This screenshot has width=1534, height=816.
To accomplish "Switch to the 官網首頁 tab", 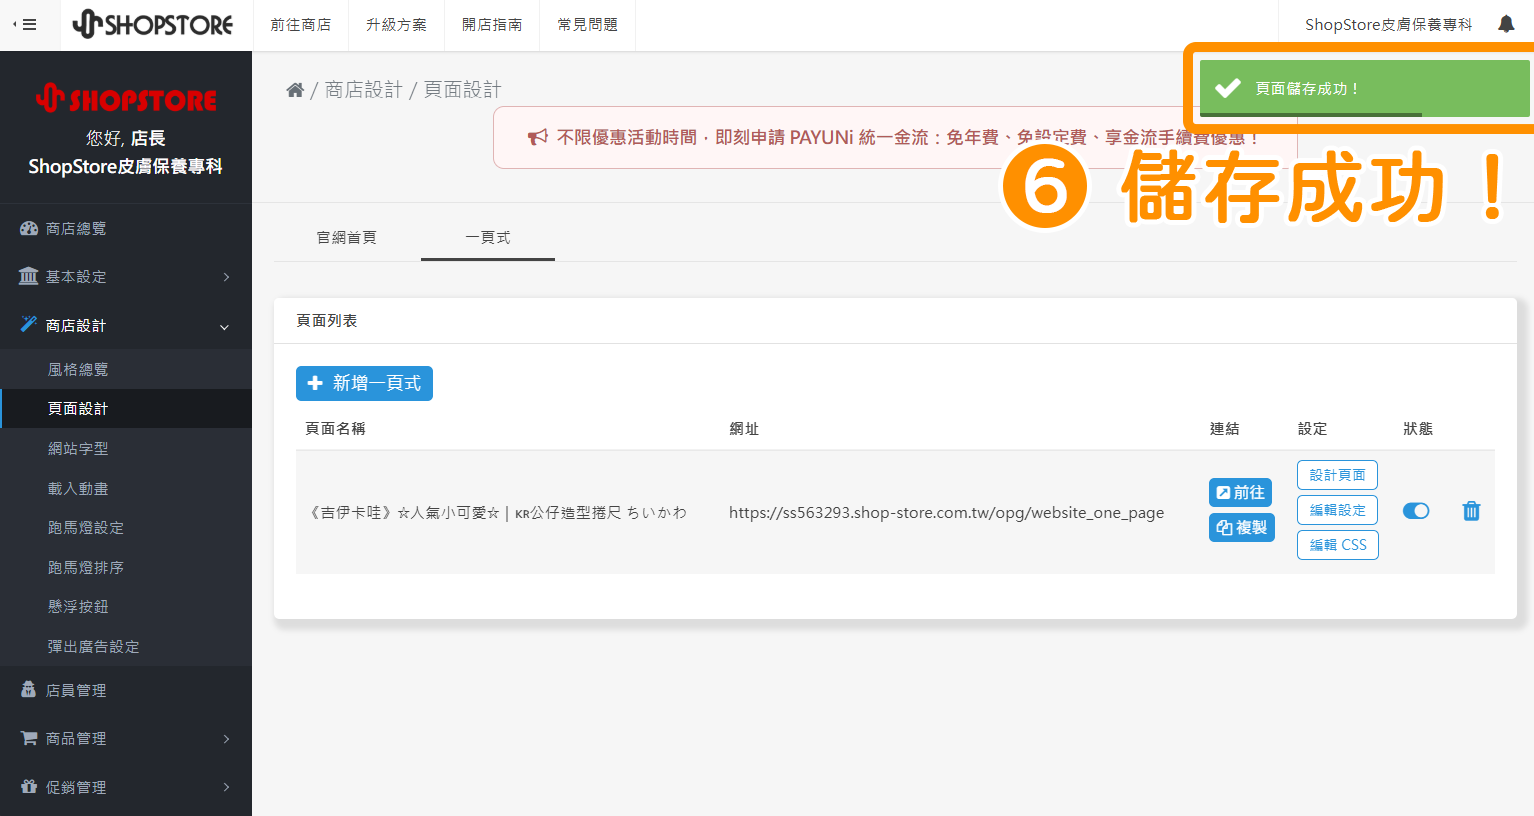I will 347,237.
